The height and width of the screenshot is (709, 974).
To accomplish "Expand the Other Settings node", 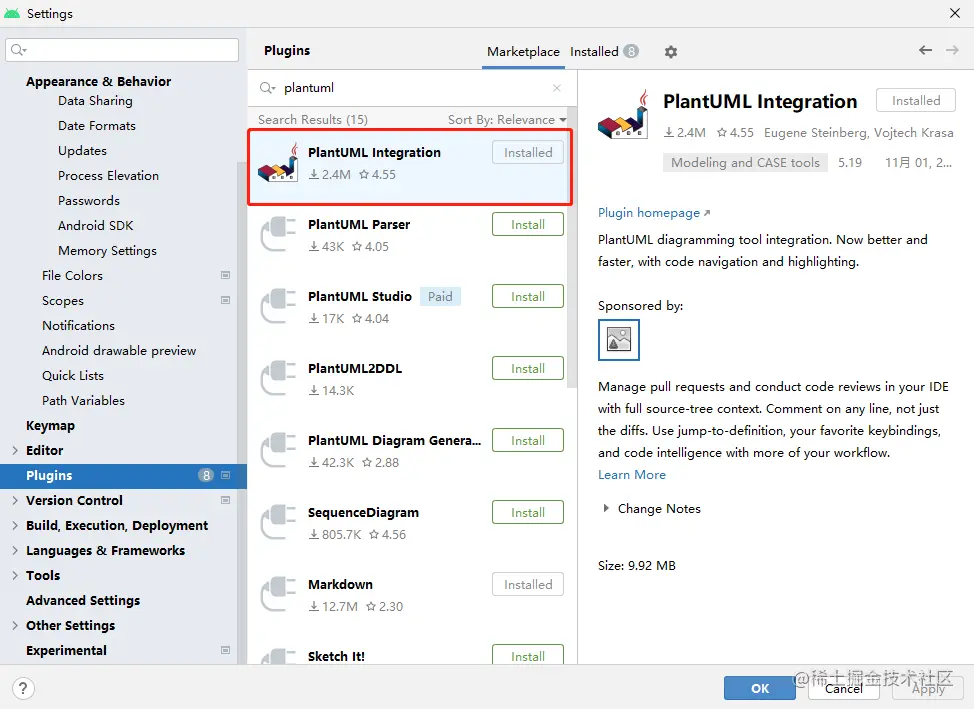I will (x=15, y=625).
